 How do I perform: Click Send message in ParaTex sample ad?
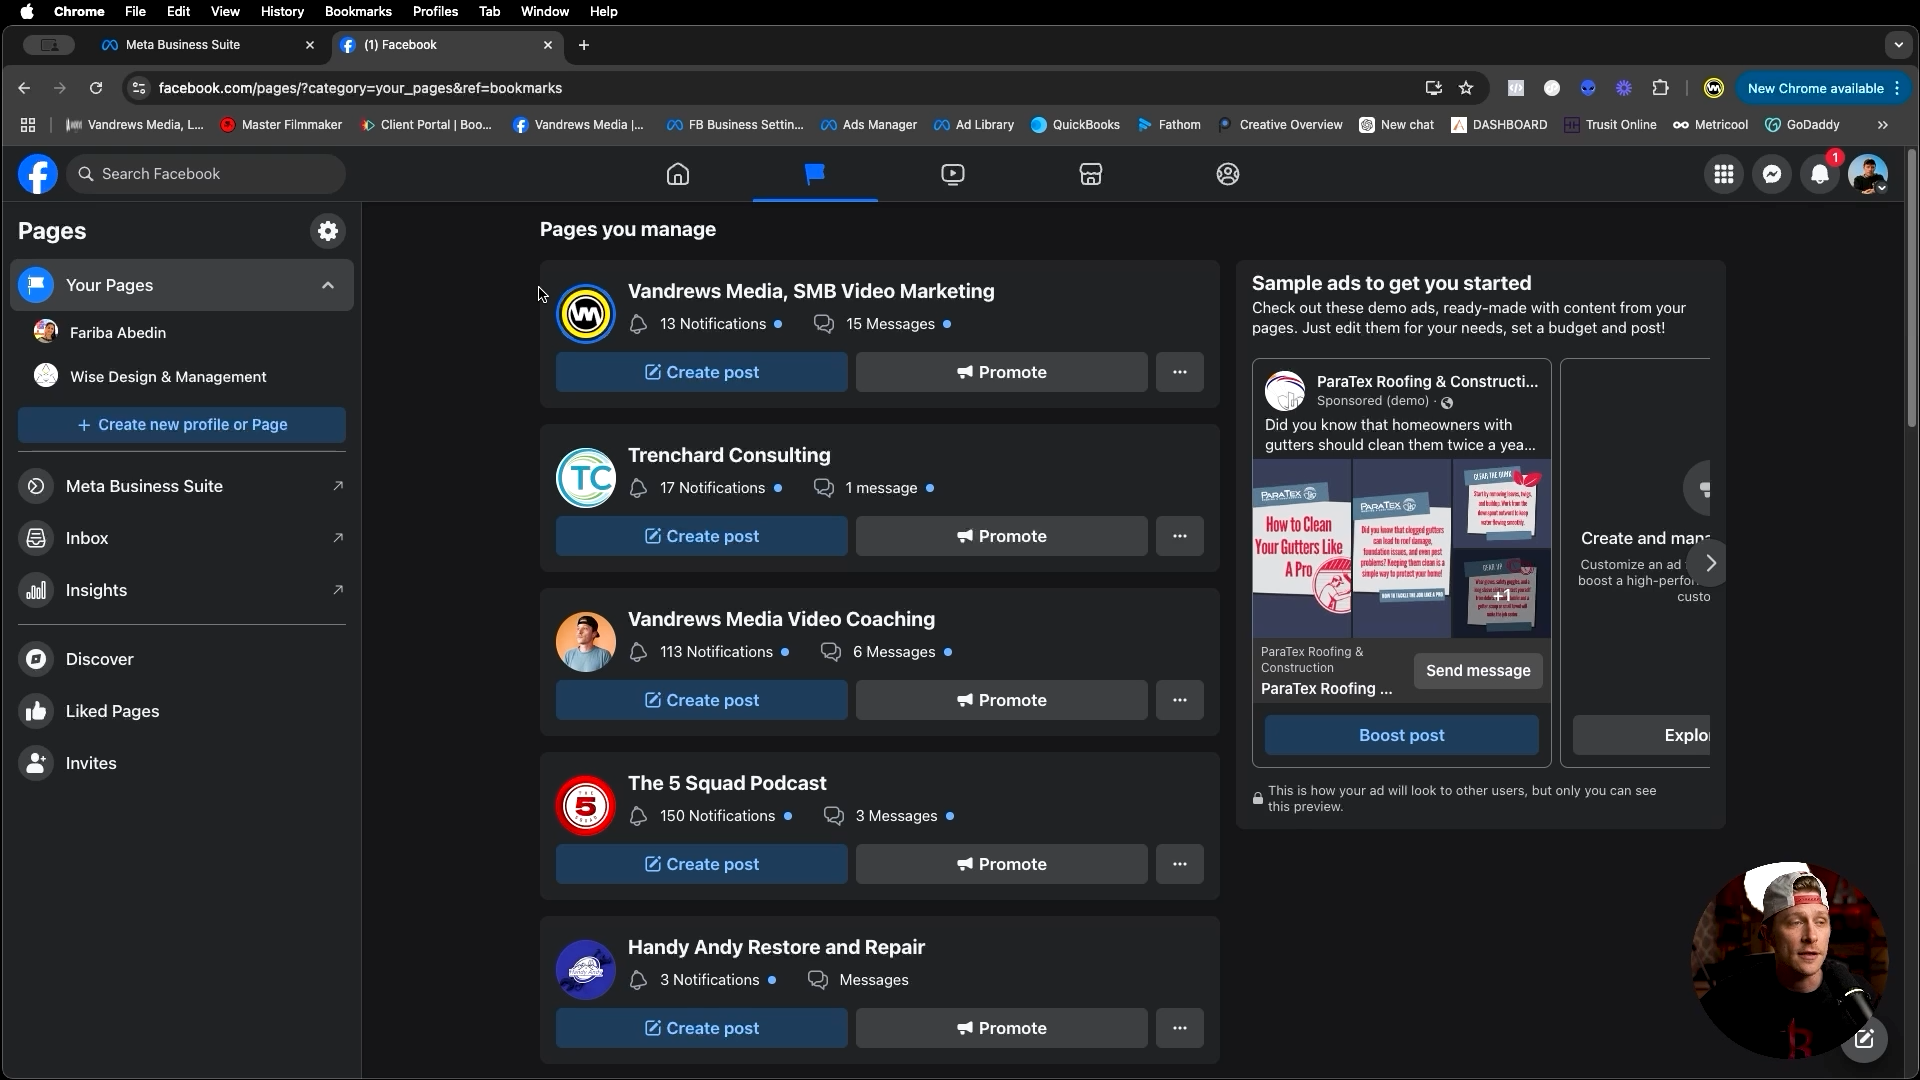[x=1478, y=671]
